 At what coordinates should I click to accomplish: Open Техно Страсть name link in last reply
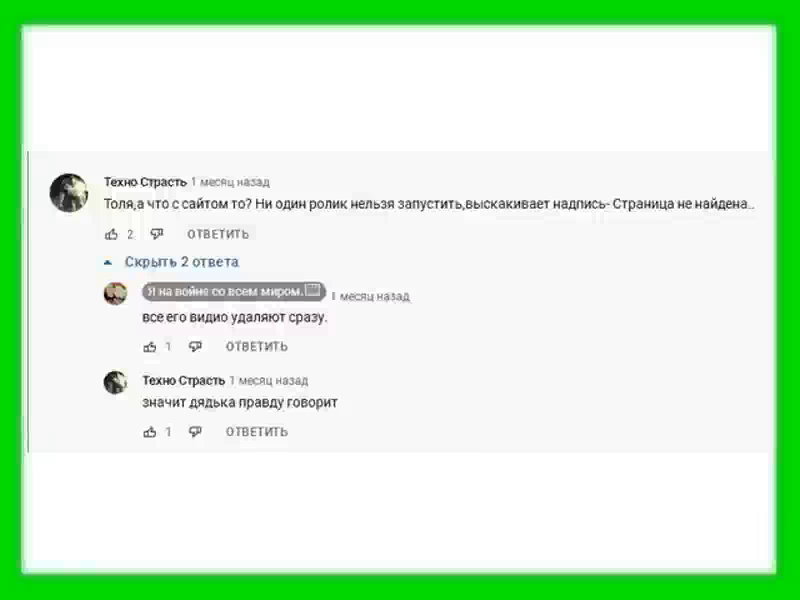[x=184, y=381]
